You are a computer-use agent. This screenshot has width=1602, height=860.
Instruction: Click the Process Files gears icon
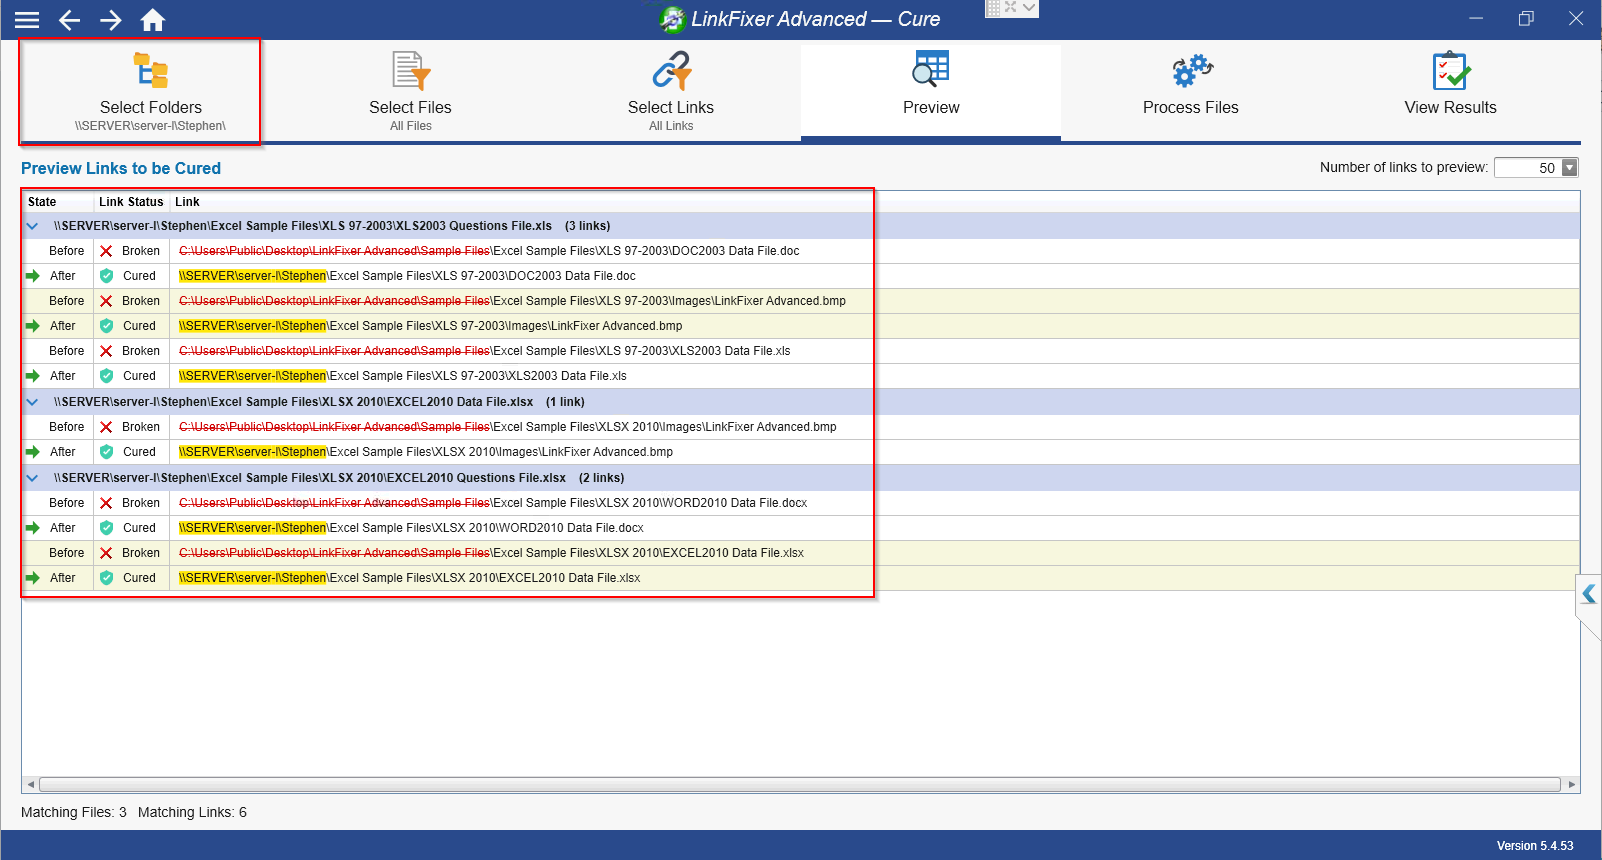point(1192,71)
